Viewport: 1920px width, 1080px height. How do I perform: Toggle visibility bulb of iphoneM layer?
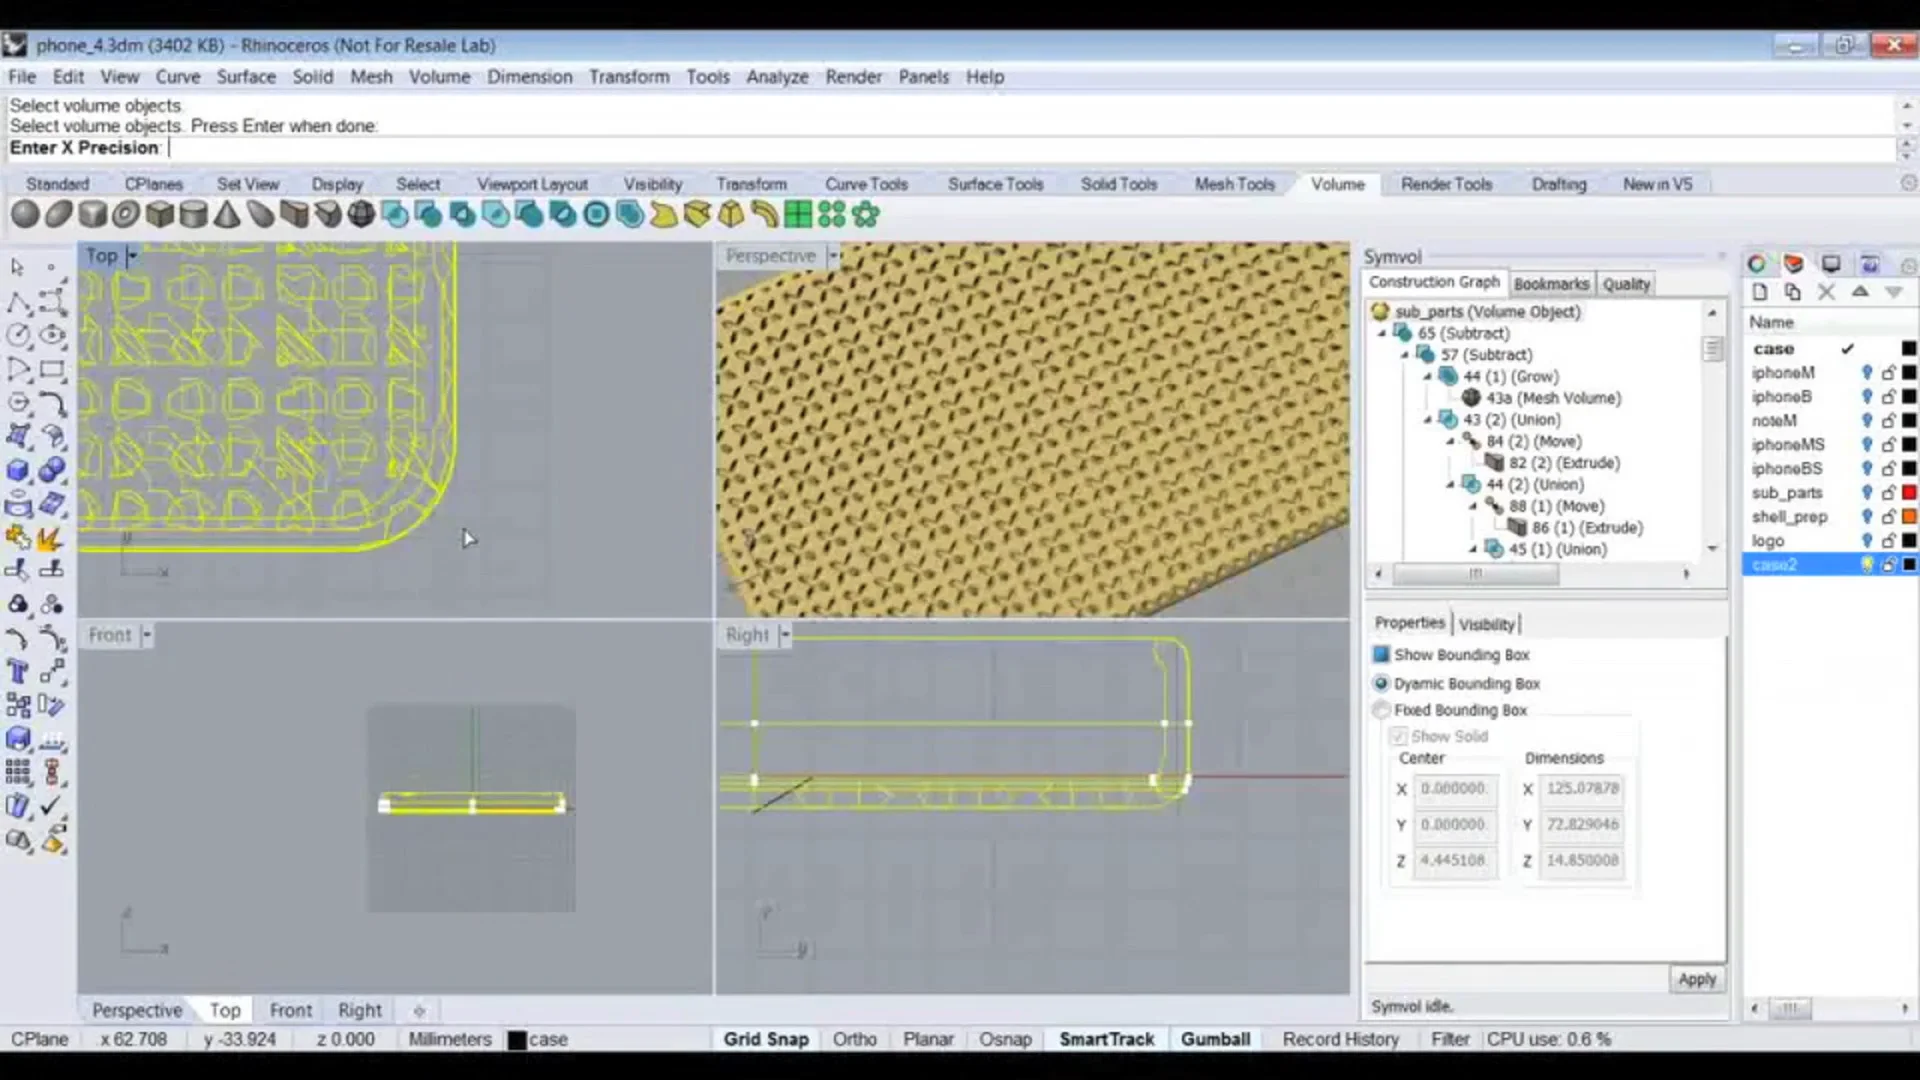point(1866,372)
